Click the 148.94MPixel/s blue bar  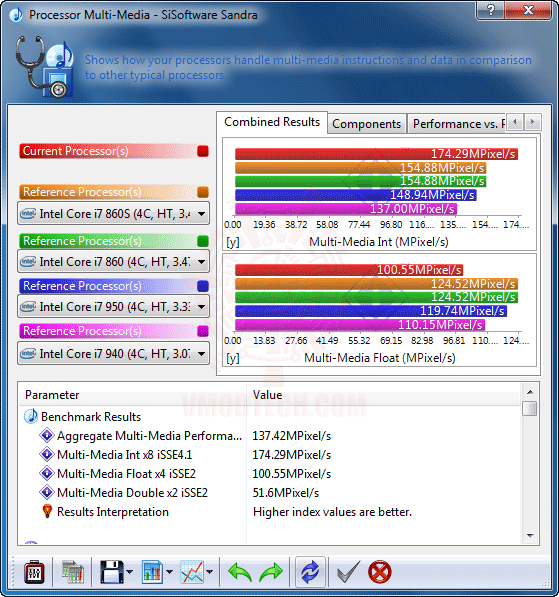coord(356,195)
